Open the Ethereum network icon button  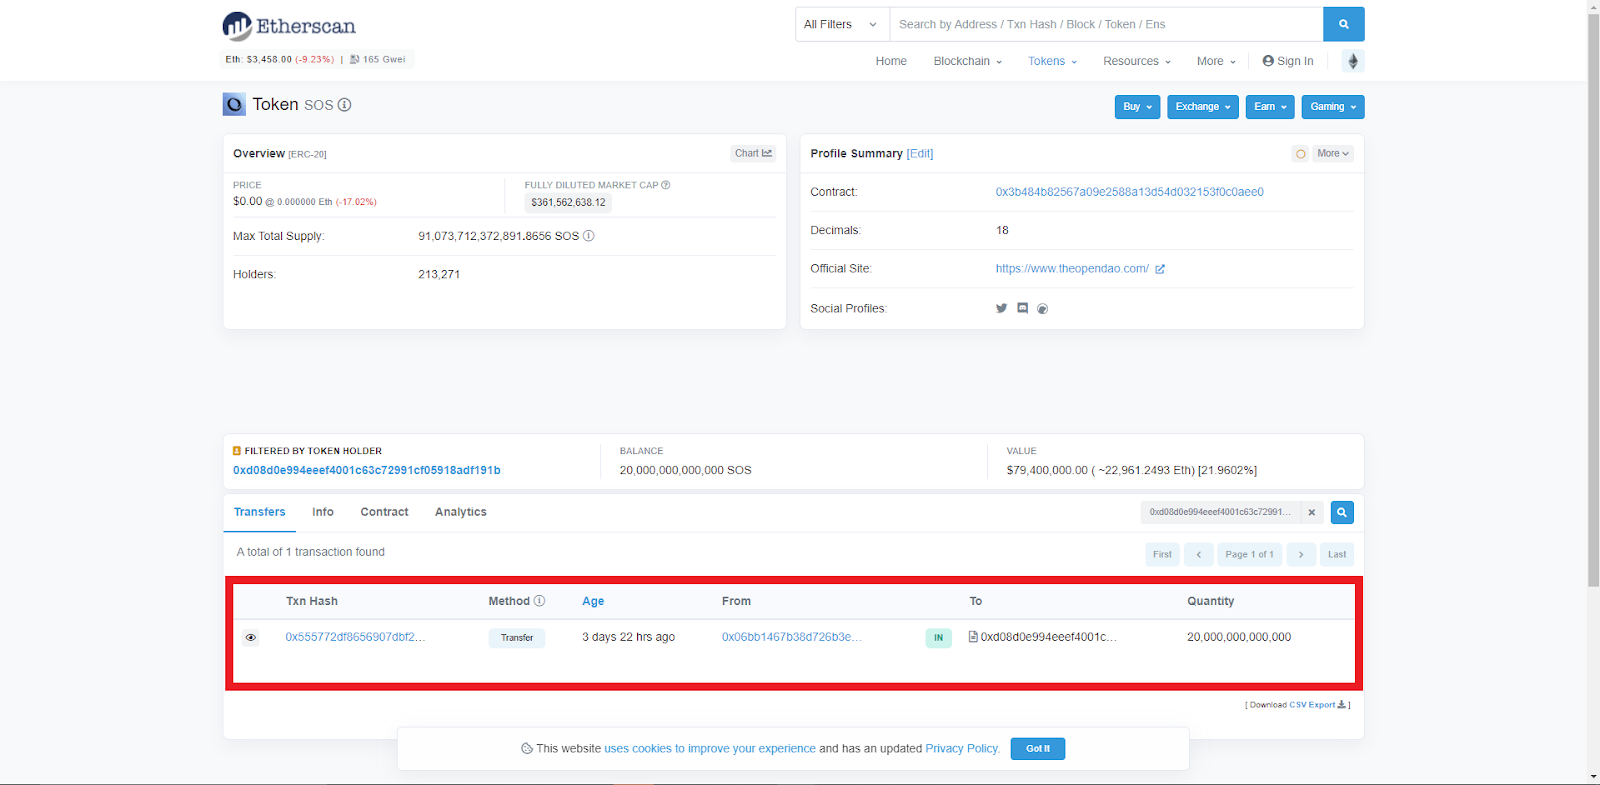[1352, 61]
